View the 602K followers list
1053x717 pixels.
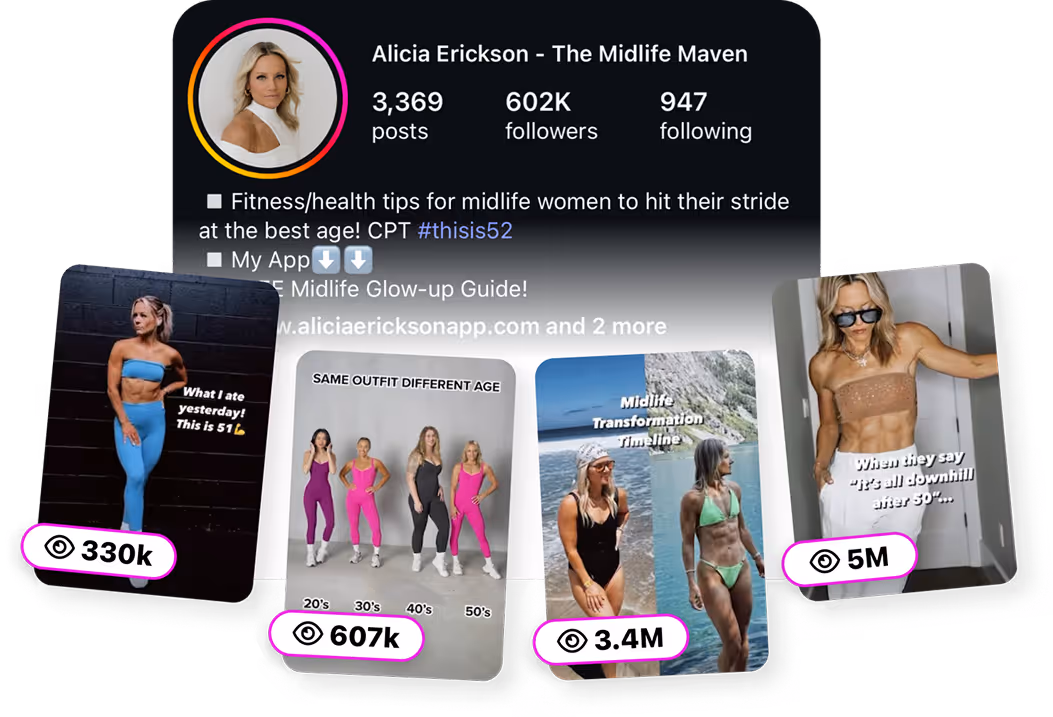click(x=551, y=115)
